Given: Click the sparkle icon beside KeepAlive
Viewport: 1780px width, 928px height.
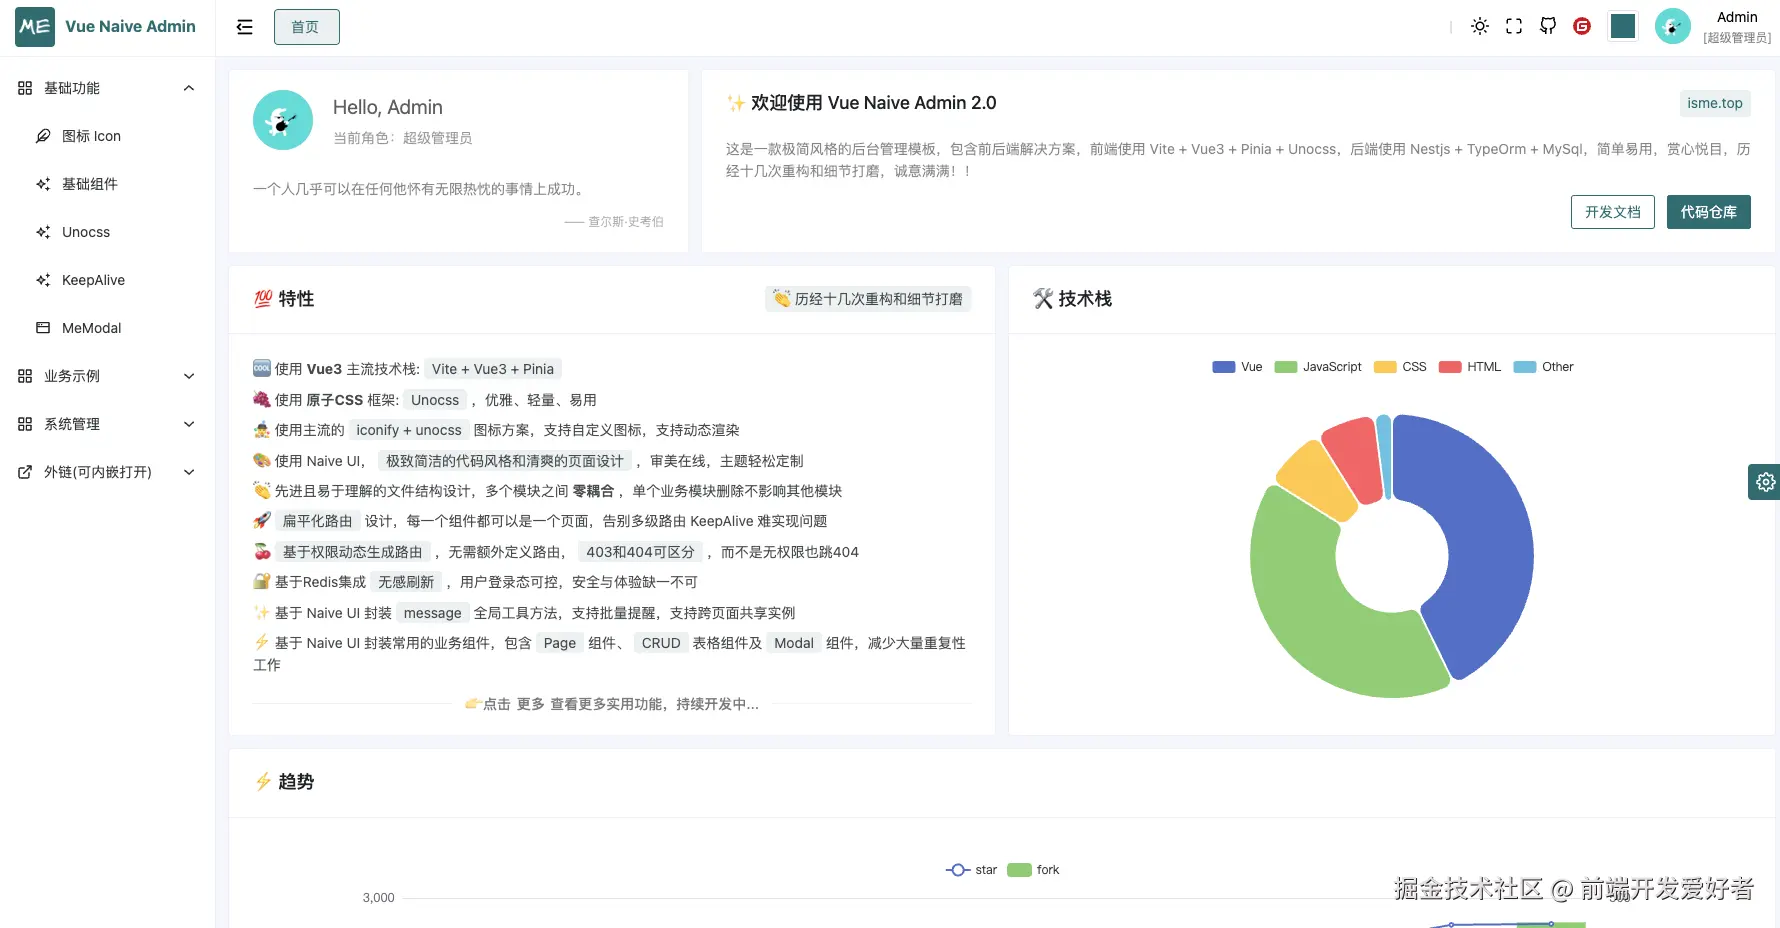Looking at the screenshot, I should pos(43,280).
